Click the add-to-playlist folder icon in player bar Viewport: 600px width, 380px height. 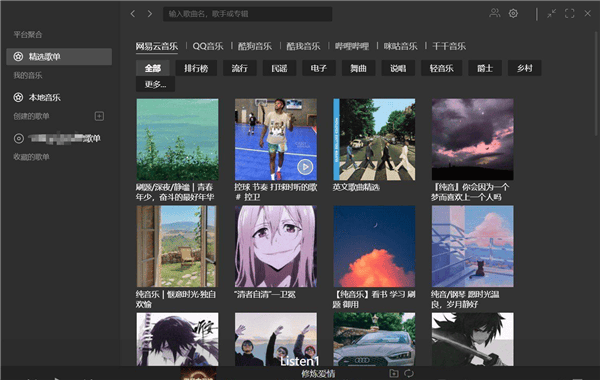tap(394, 373)
